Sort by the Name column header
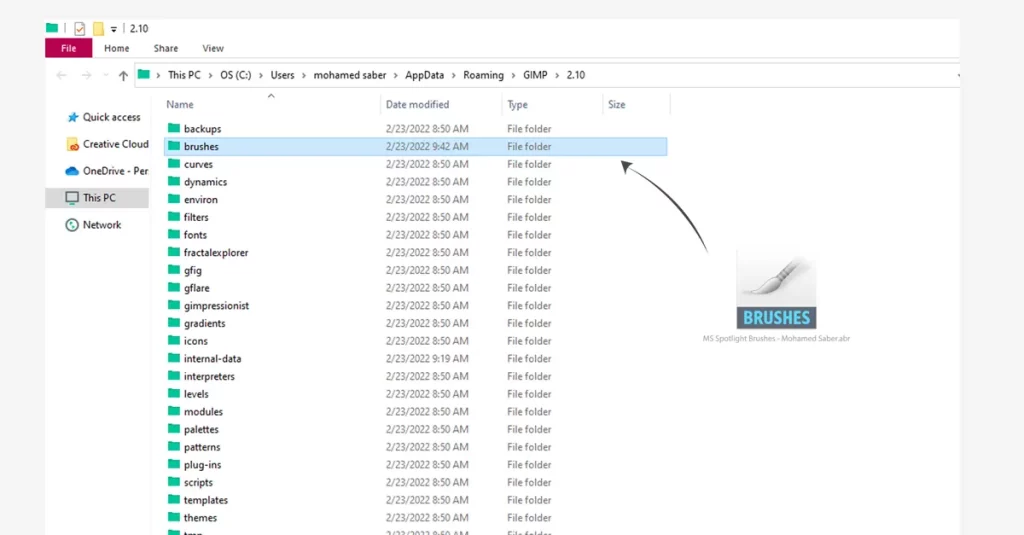Viewport: 1024px width, 535px height. pyautogui.click(x=180, y=105)
